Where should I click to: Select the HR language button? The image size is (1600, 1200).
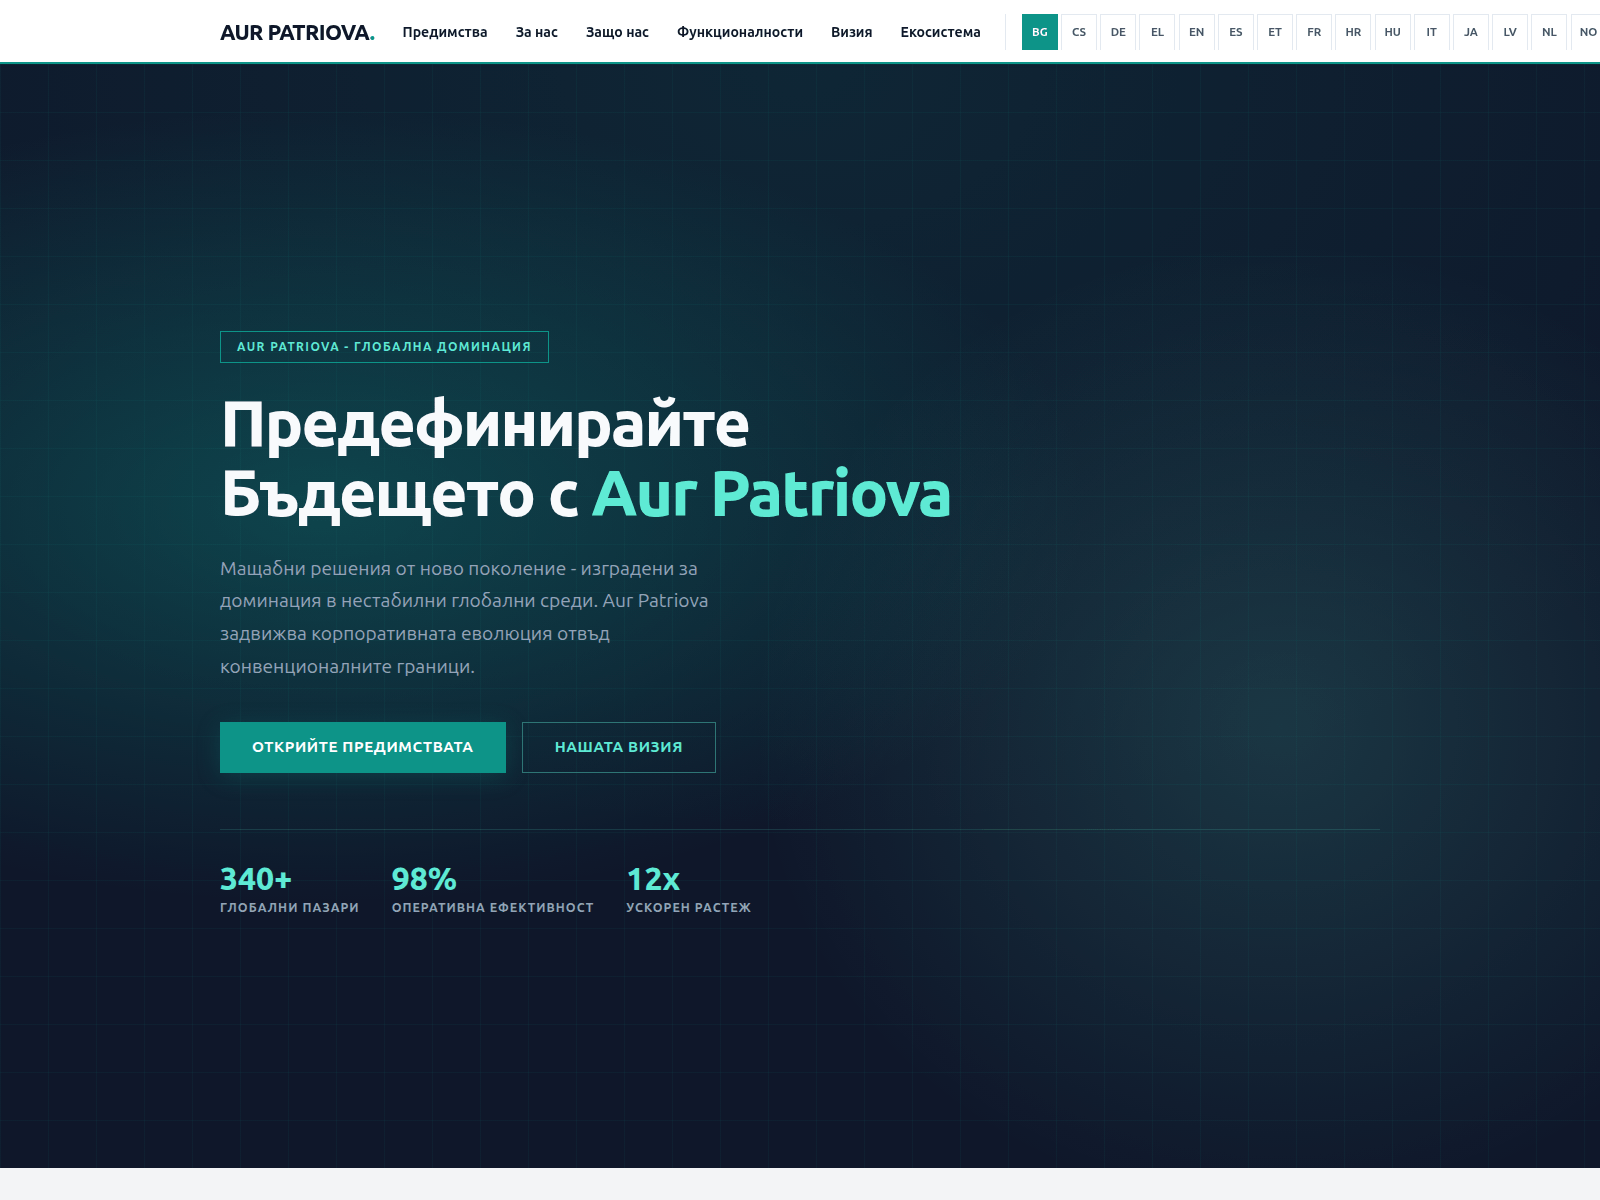click(1353, 32)
